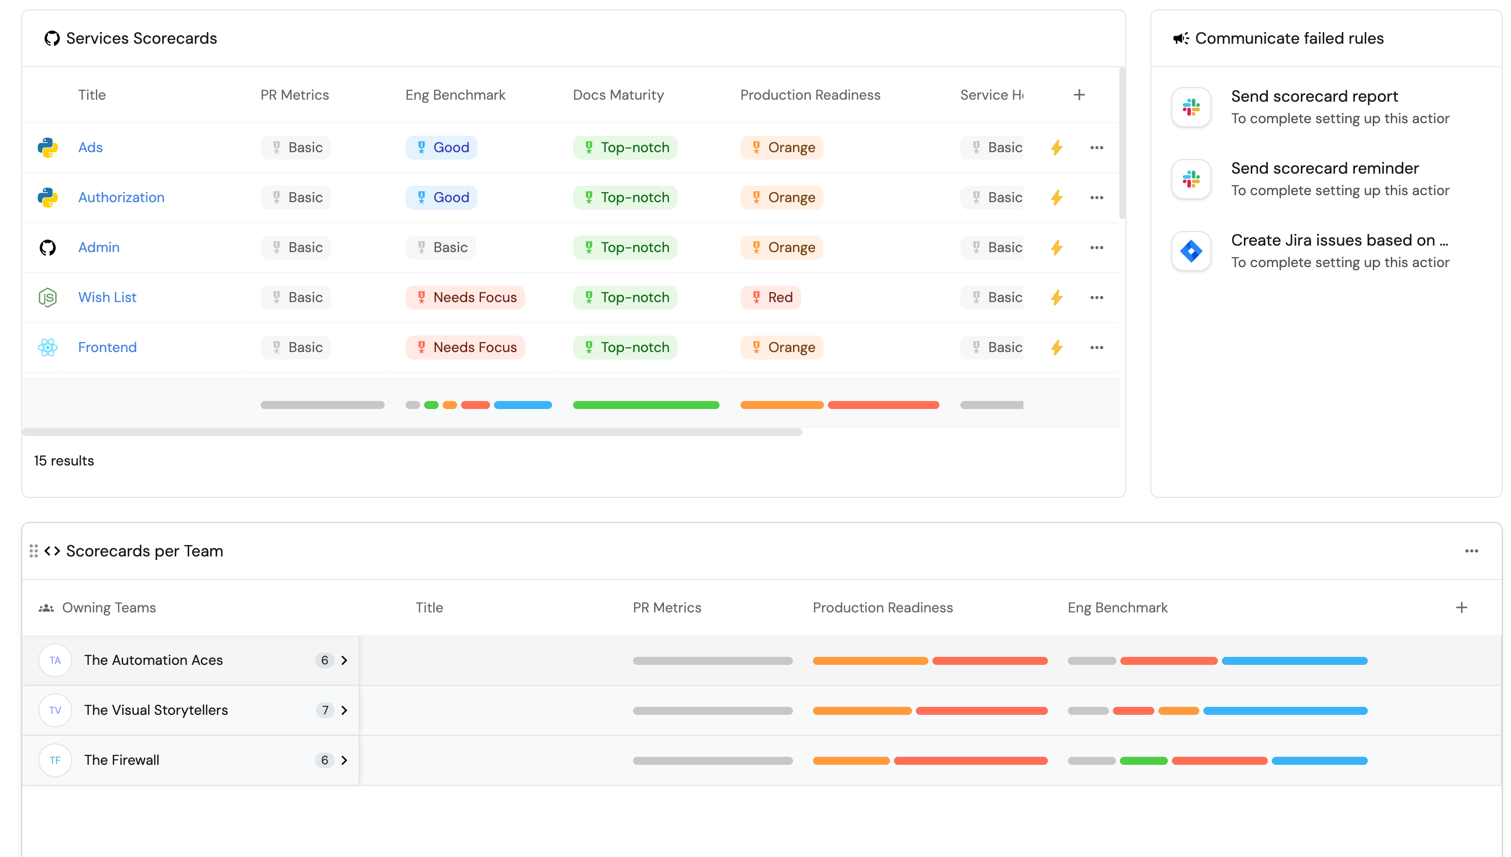Add column with plus in Scorecards per Team
The width and height of the screenshot is (1511, 857).
(x=1461, y=608)
